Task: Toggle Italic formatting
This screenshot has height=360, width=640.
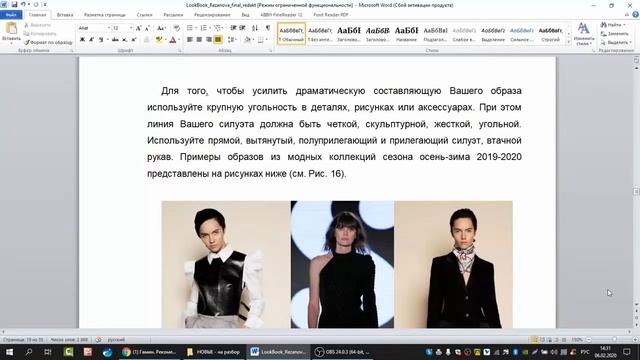Action: pyautogui.click(x=91, y=40)
